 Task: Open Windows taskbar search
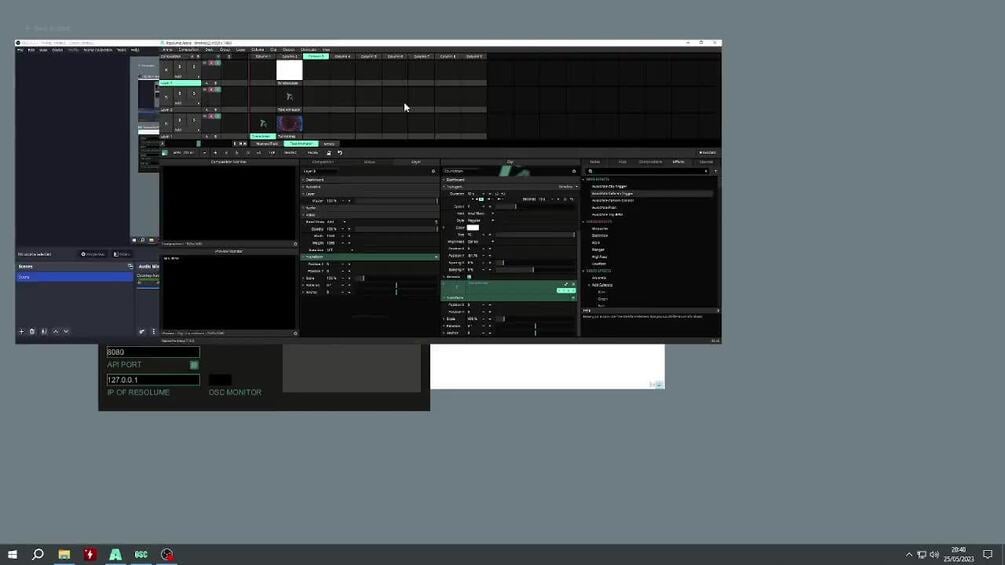[38, 554]
